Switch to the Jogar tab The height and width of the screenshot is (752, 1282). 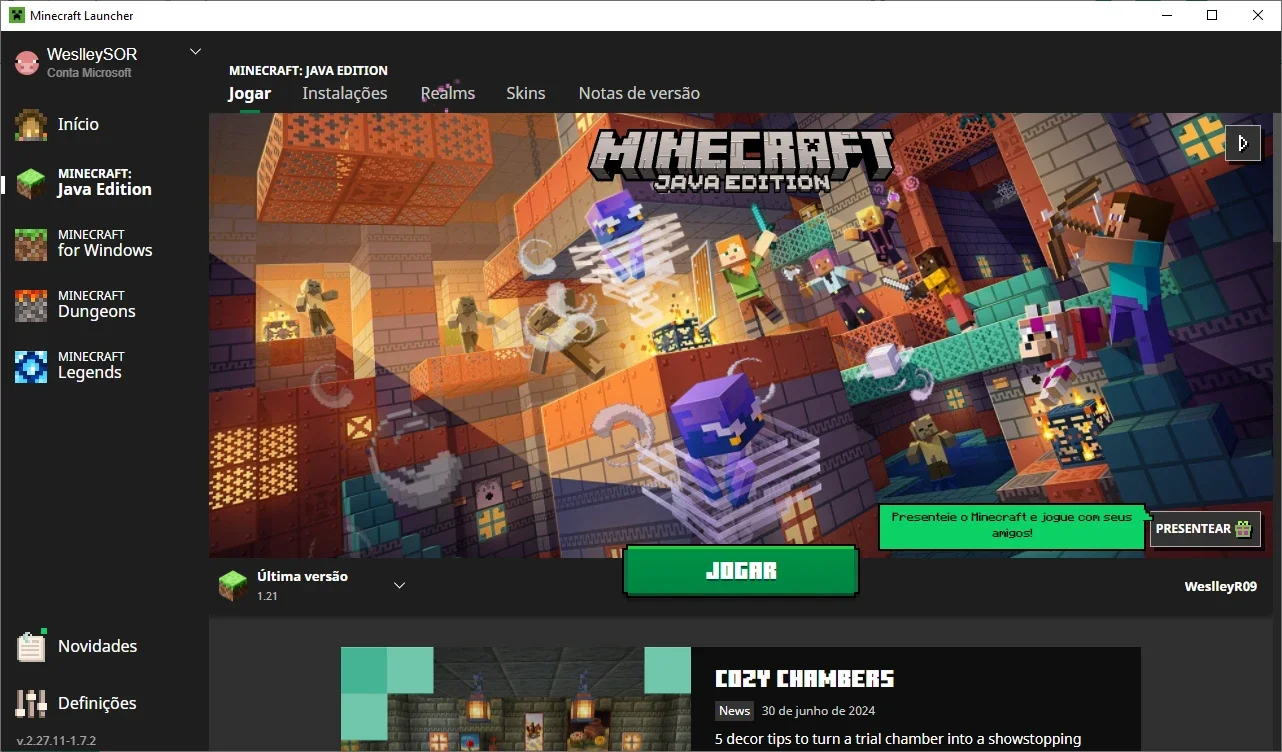click(249, 93)
